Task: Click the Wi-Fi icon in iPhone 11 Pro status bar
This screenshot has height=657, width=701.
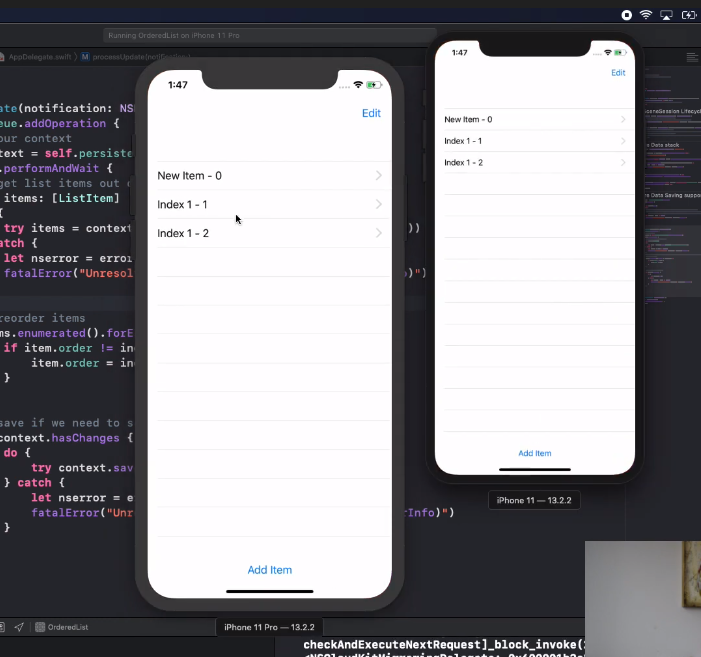Action: click(x=358, y=84)
